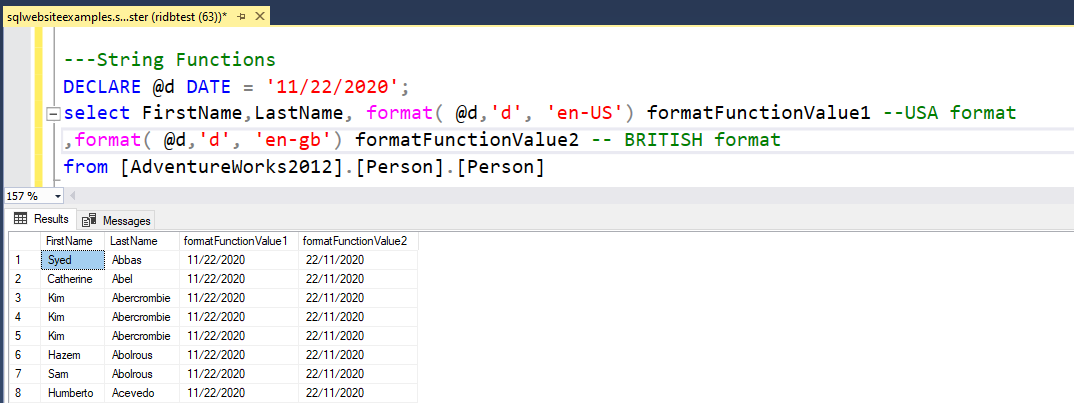
Task: Click '22/11/2020' in row 6
Action: pos(358,355)
